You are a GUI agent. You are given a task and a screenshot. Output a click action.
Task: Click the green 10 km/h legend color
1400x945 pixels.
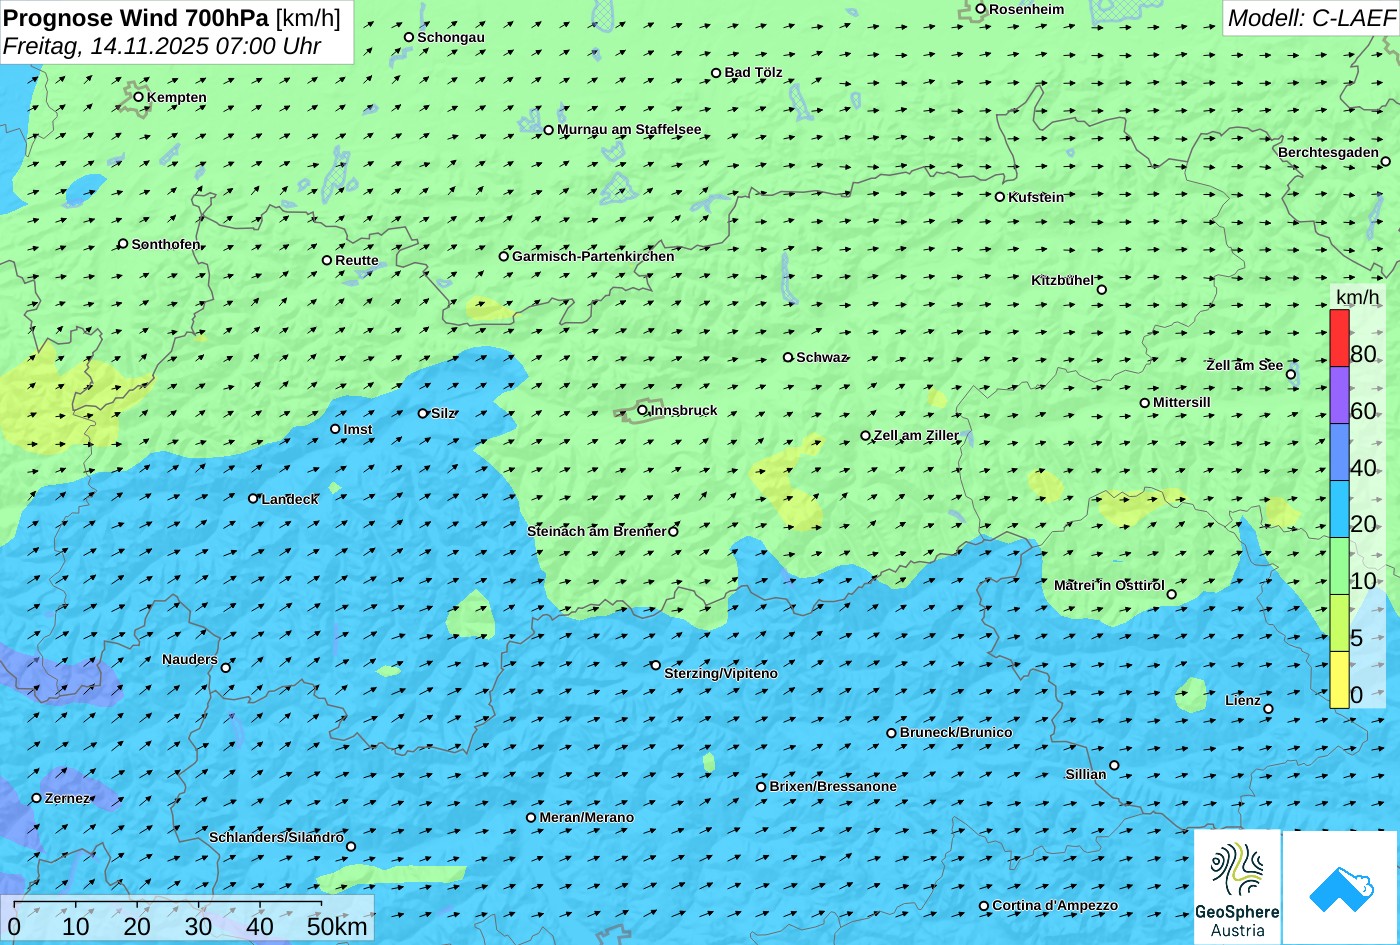pyautogui.click(x=1339, y=566)
